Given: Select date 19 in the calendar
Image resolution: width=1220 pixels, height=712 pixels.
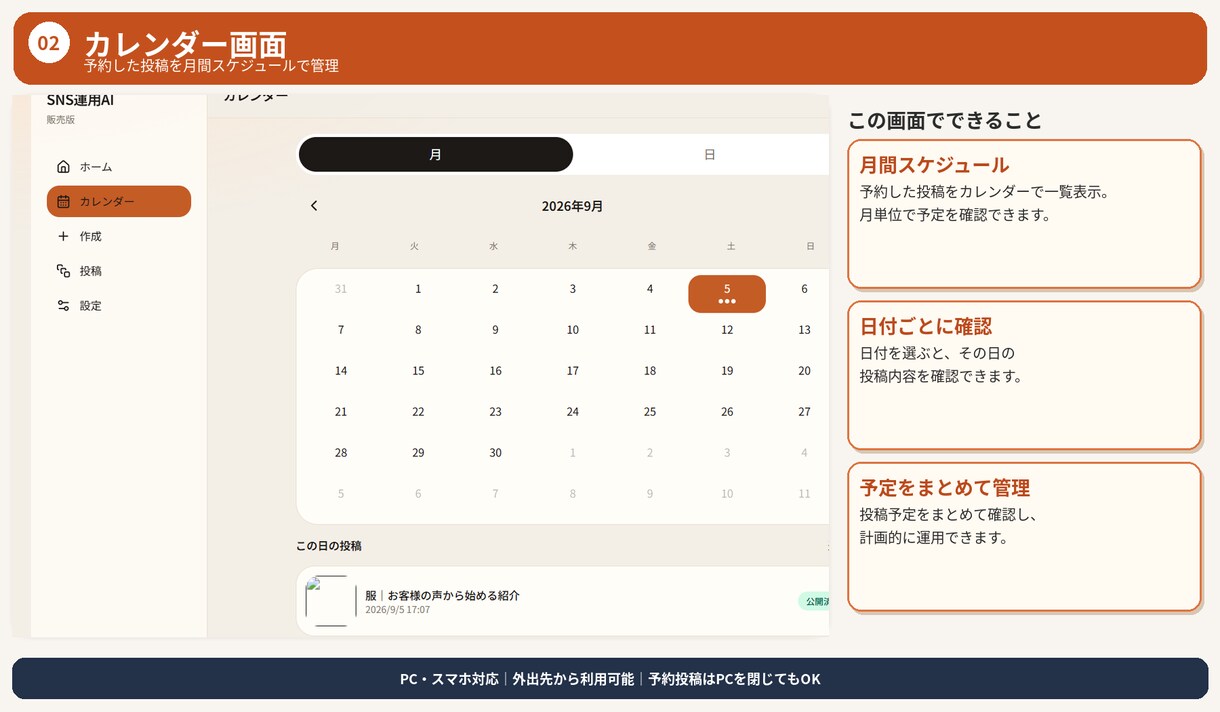Looking at the screenshot, I should pyautogui.click(x=727, y=371).
